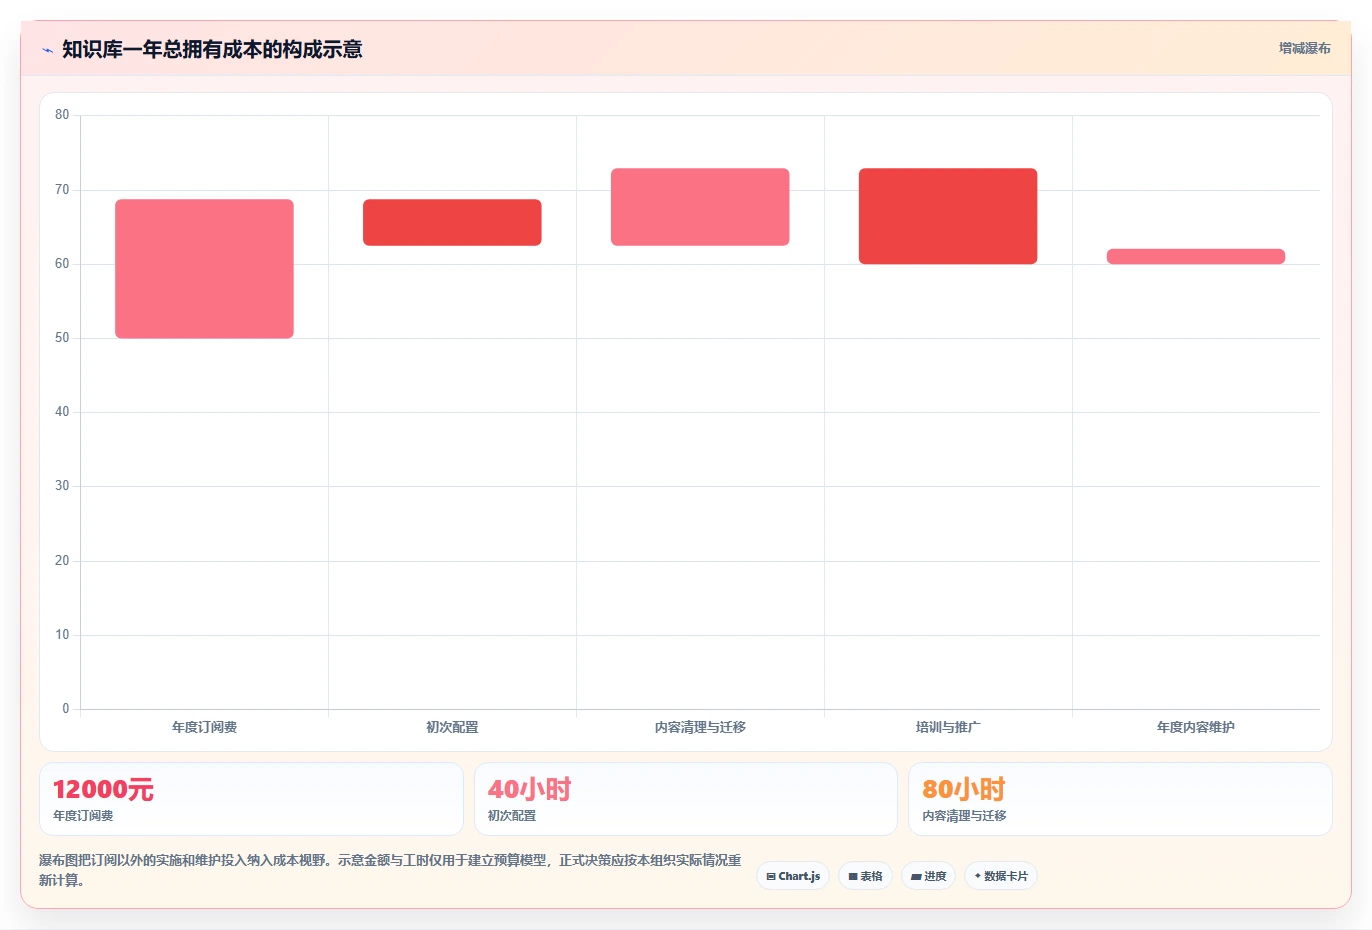Click the y-axis tick value 70
Image resolution: width=1372 pixels, height=930 pixels.
(62, 190)
